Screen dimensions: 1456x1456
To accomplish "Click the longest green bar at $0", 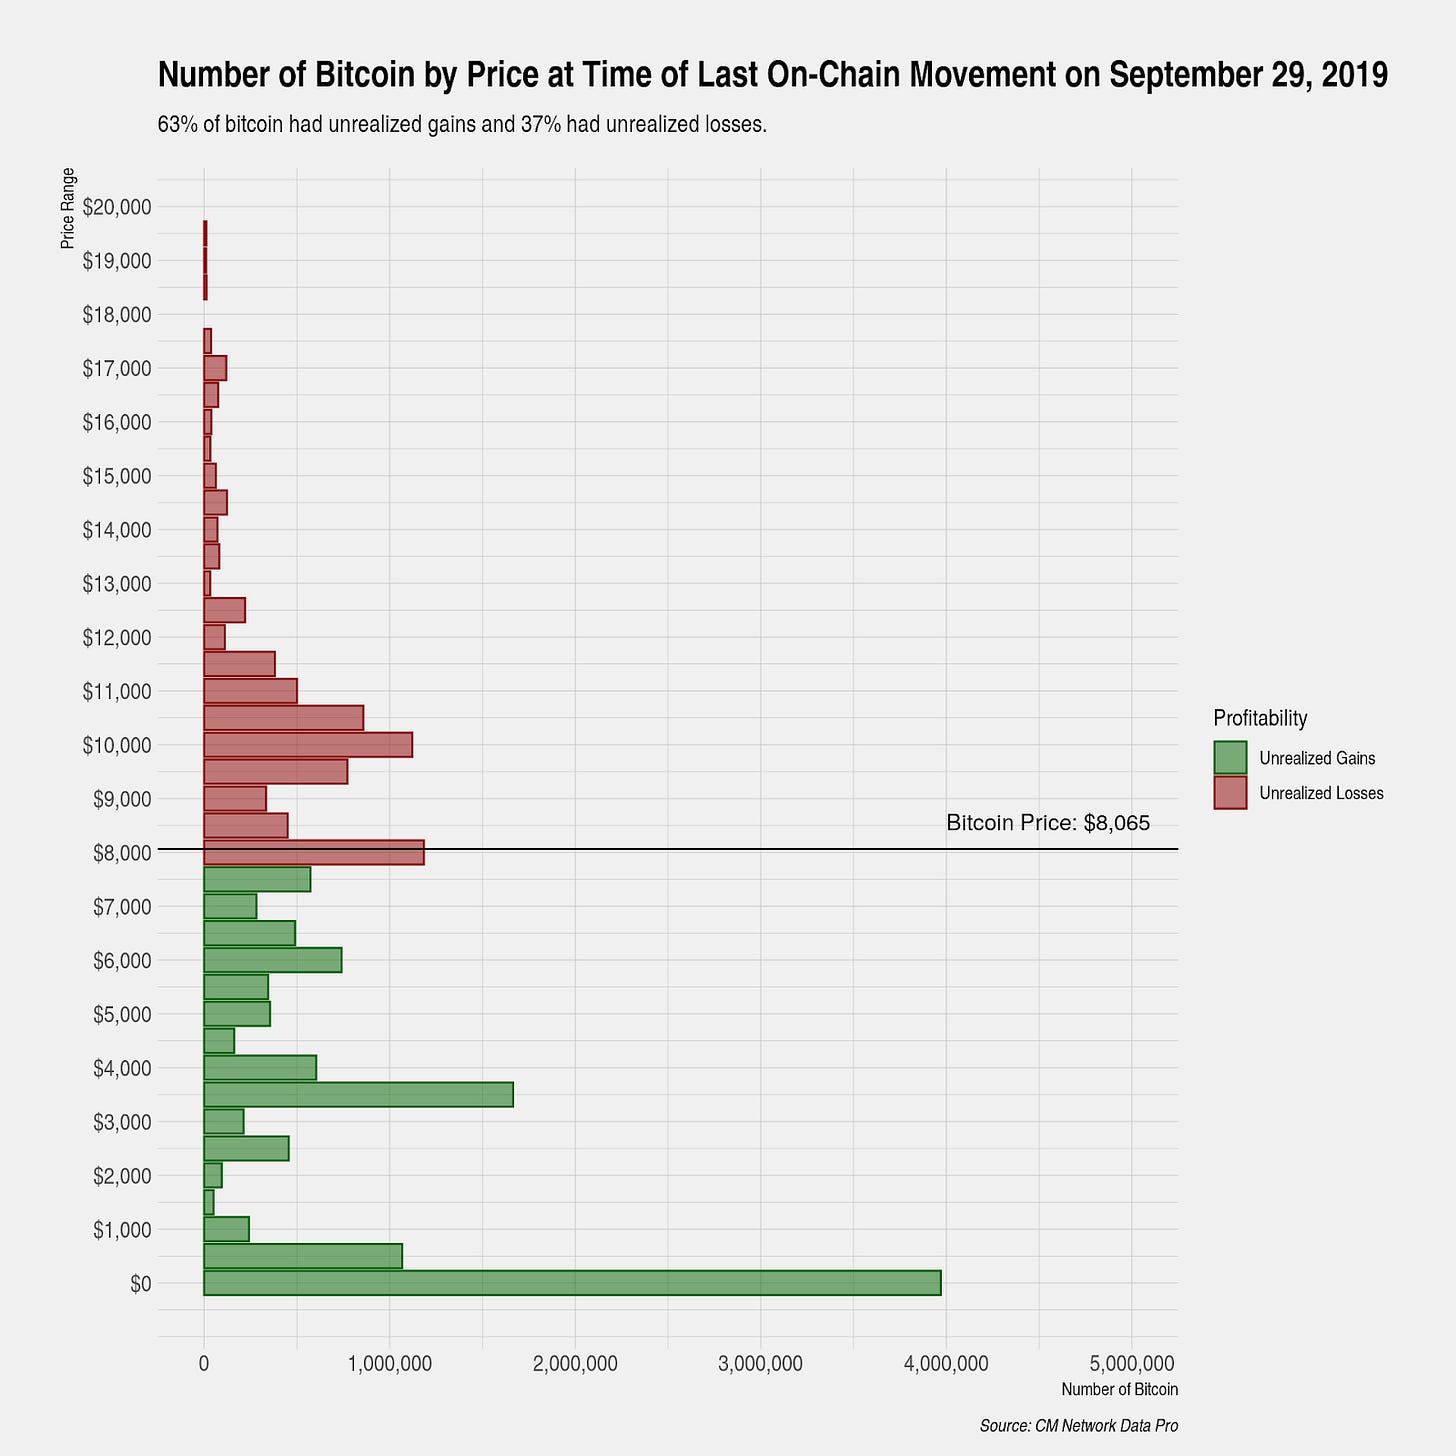I will coord(572,1282).
